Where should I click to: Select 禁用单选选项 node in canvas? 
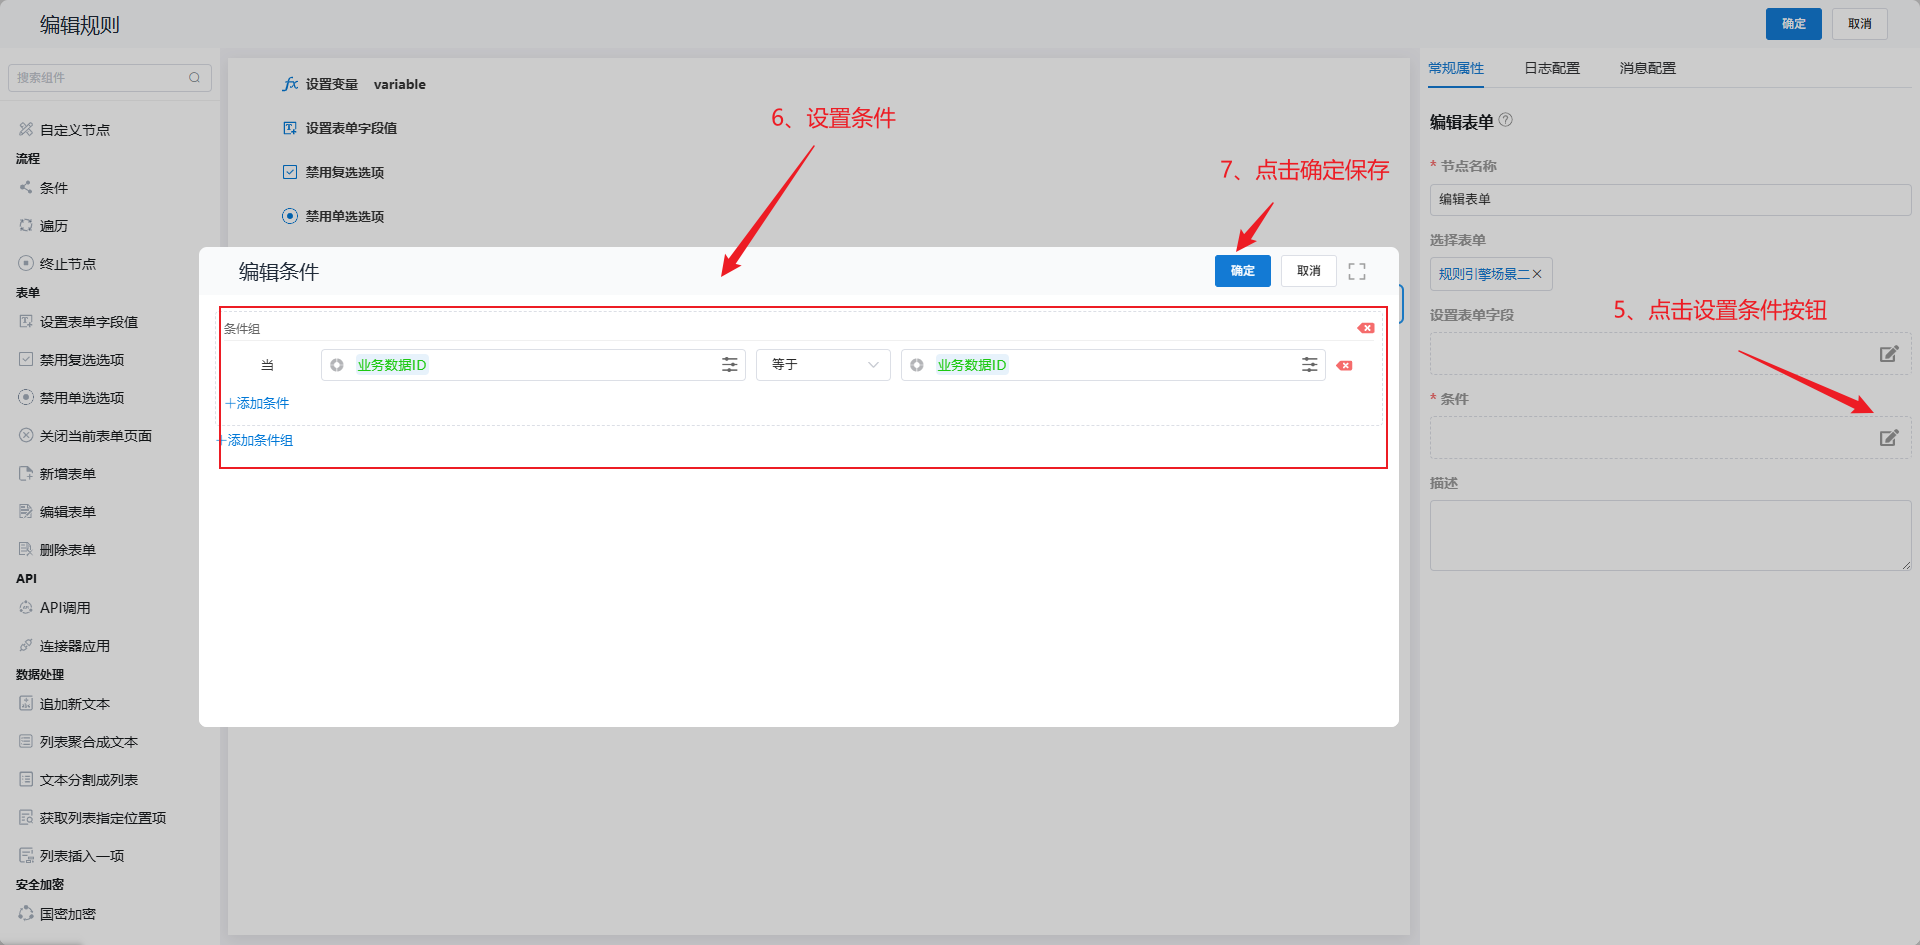pyautogui.click(x=344, y=216)
